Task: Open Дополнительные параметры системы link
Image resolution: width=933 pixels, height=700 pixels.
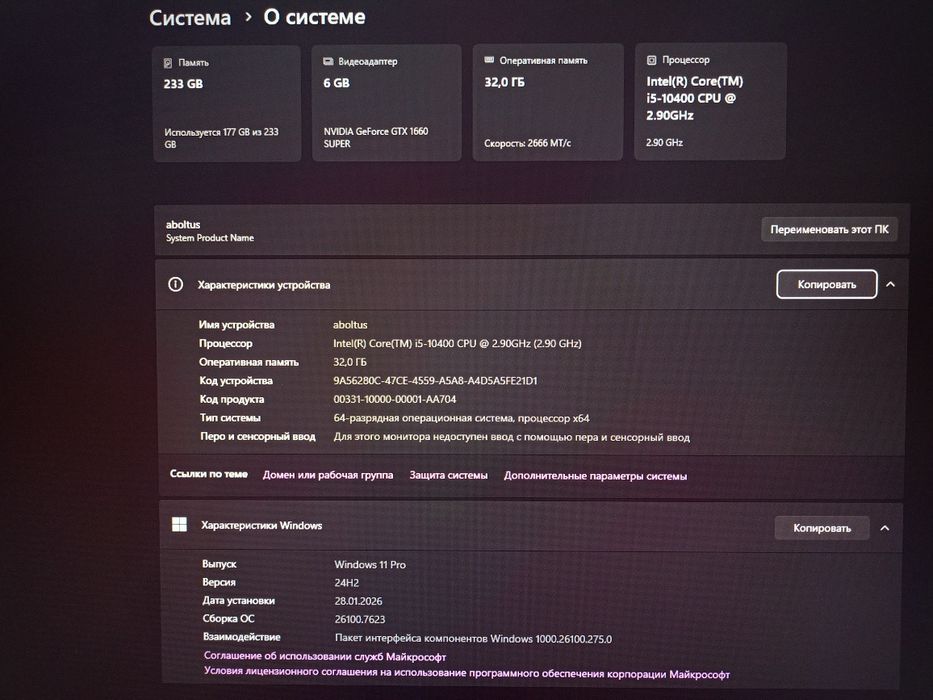Action: pyautogui.click(x=595, y=476)
